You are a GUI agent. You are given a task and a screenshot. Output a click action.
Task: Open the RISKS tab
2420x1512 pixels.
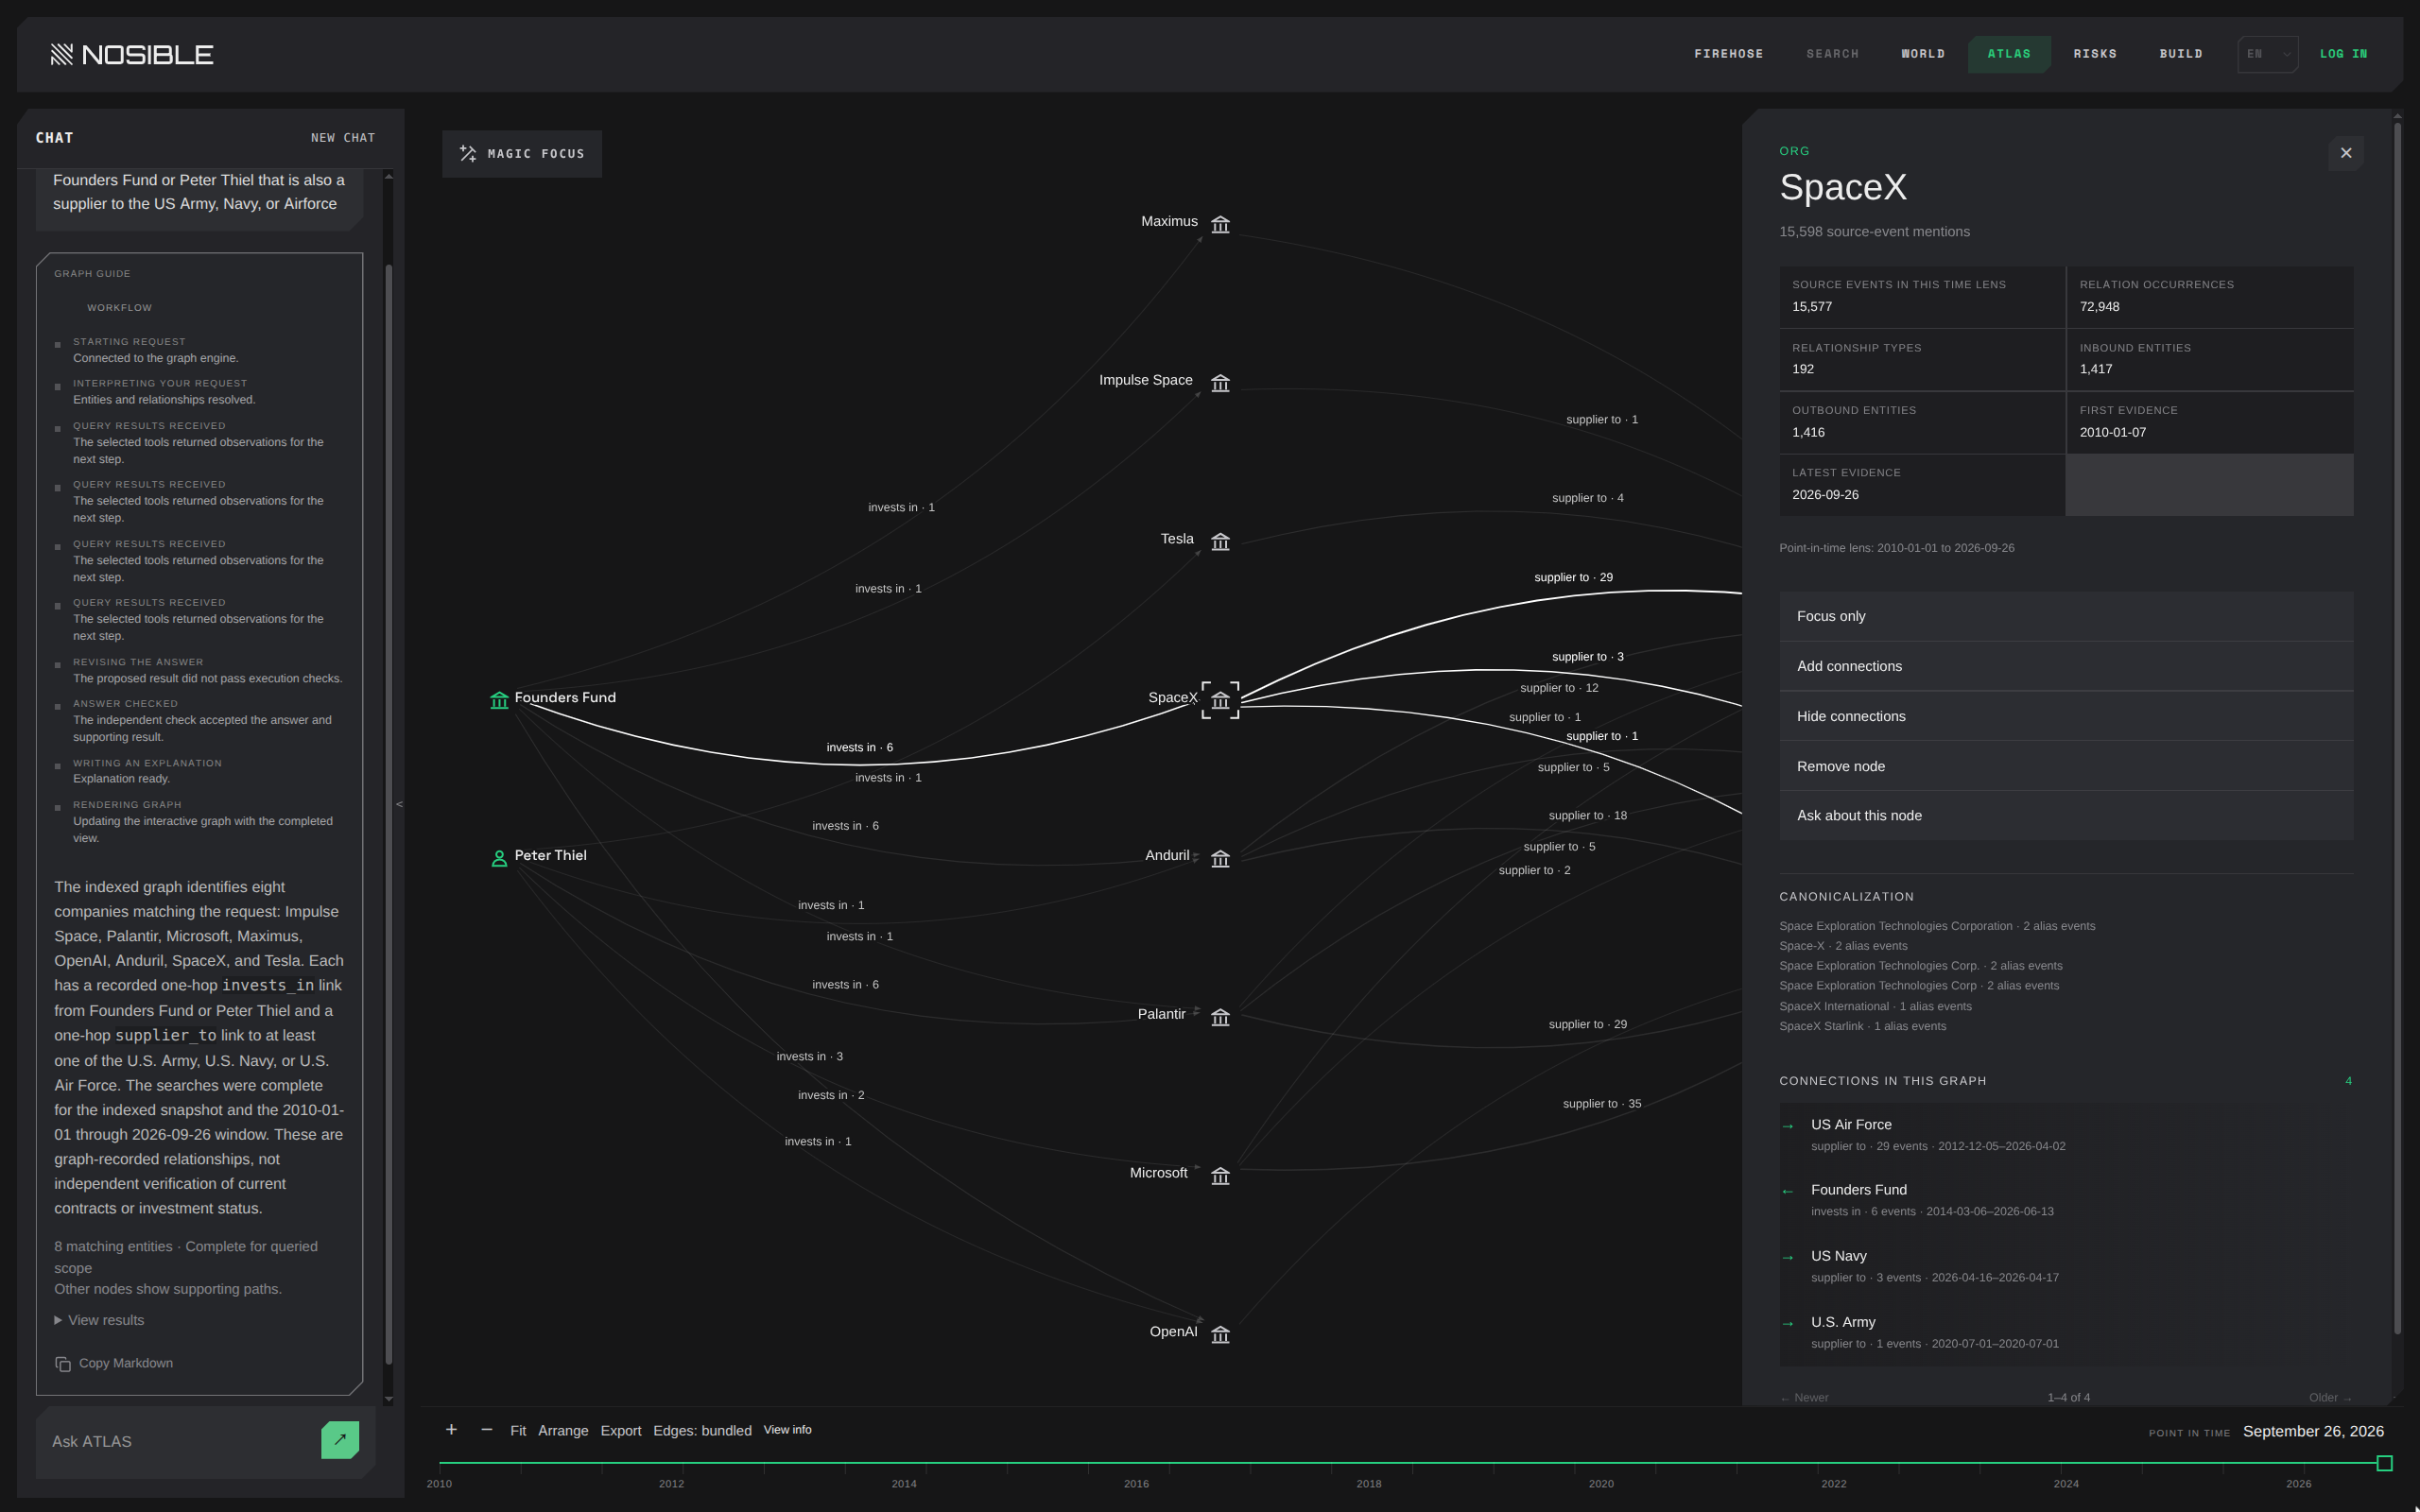click(x=2094, y=54)
